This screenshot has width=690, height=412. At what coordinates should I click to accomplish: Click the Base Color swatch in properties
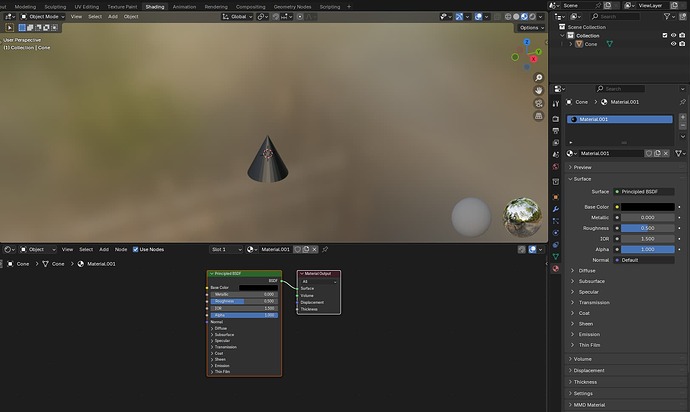[648, 207]
